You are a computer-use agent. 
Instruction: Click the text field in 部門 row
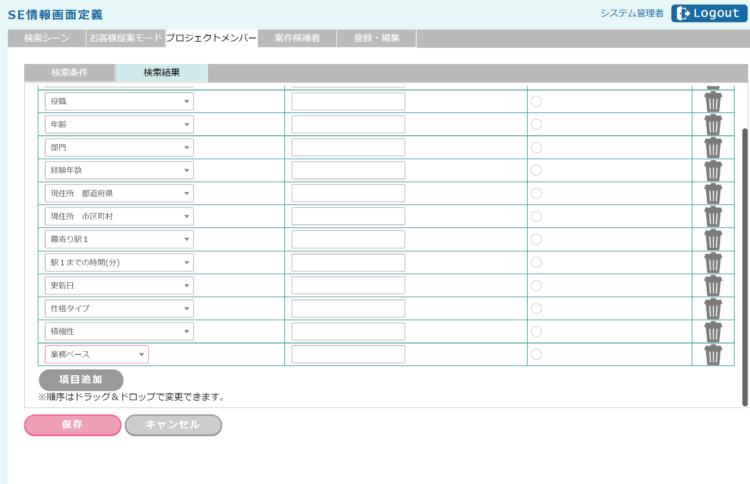348,147
